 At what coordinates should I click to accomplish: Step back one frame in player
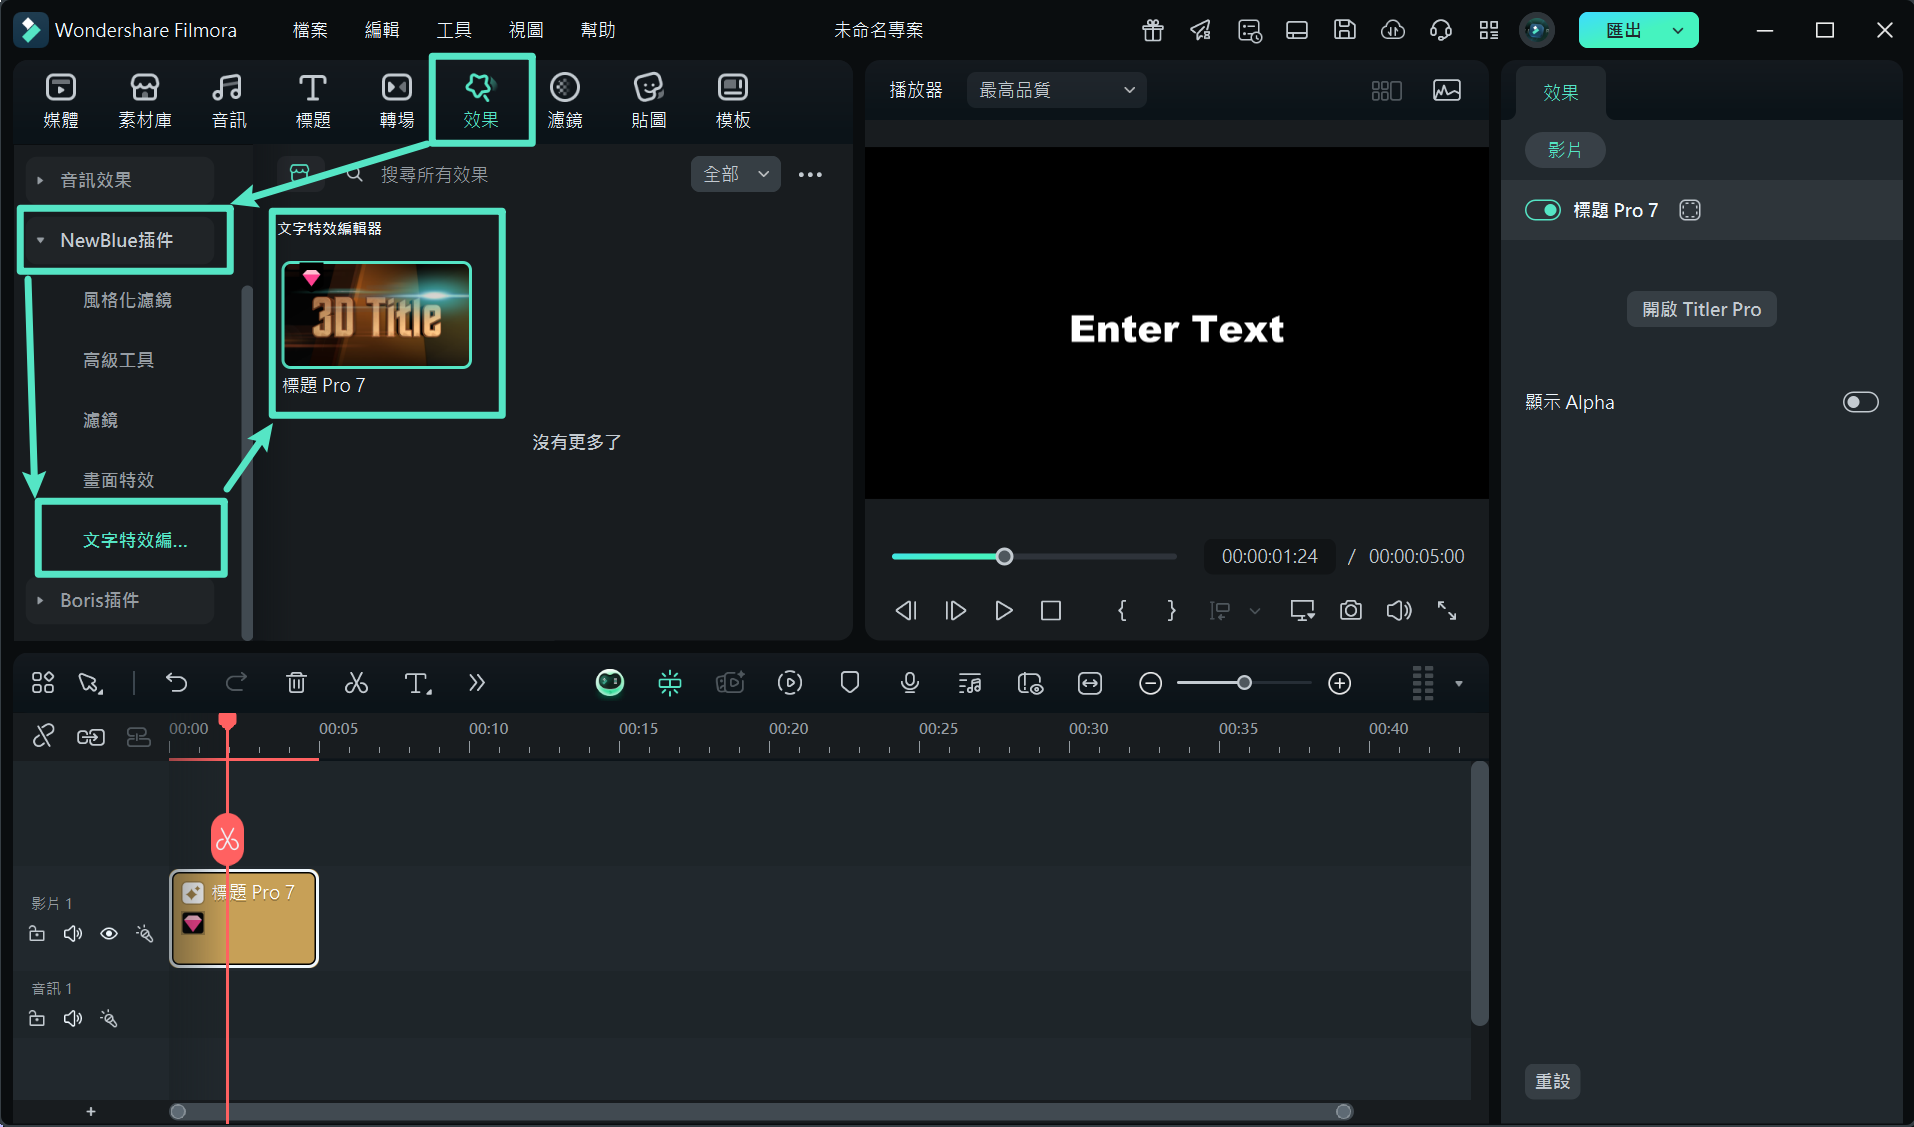click(x=906, y=610)
